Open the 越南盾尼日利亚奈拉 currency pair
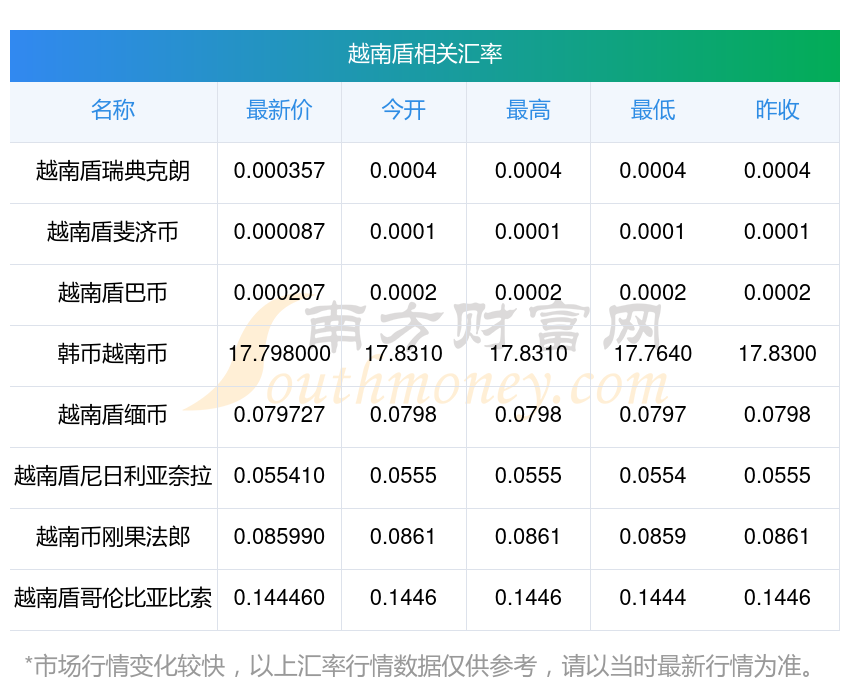The width and height of the screenshot is (850, 697). click(x=113, y=476)
